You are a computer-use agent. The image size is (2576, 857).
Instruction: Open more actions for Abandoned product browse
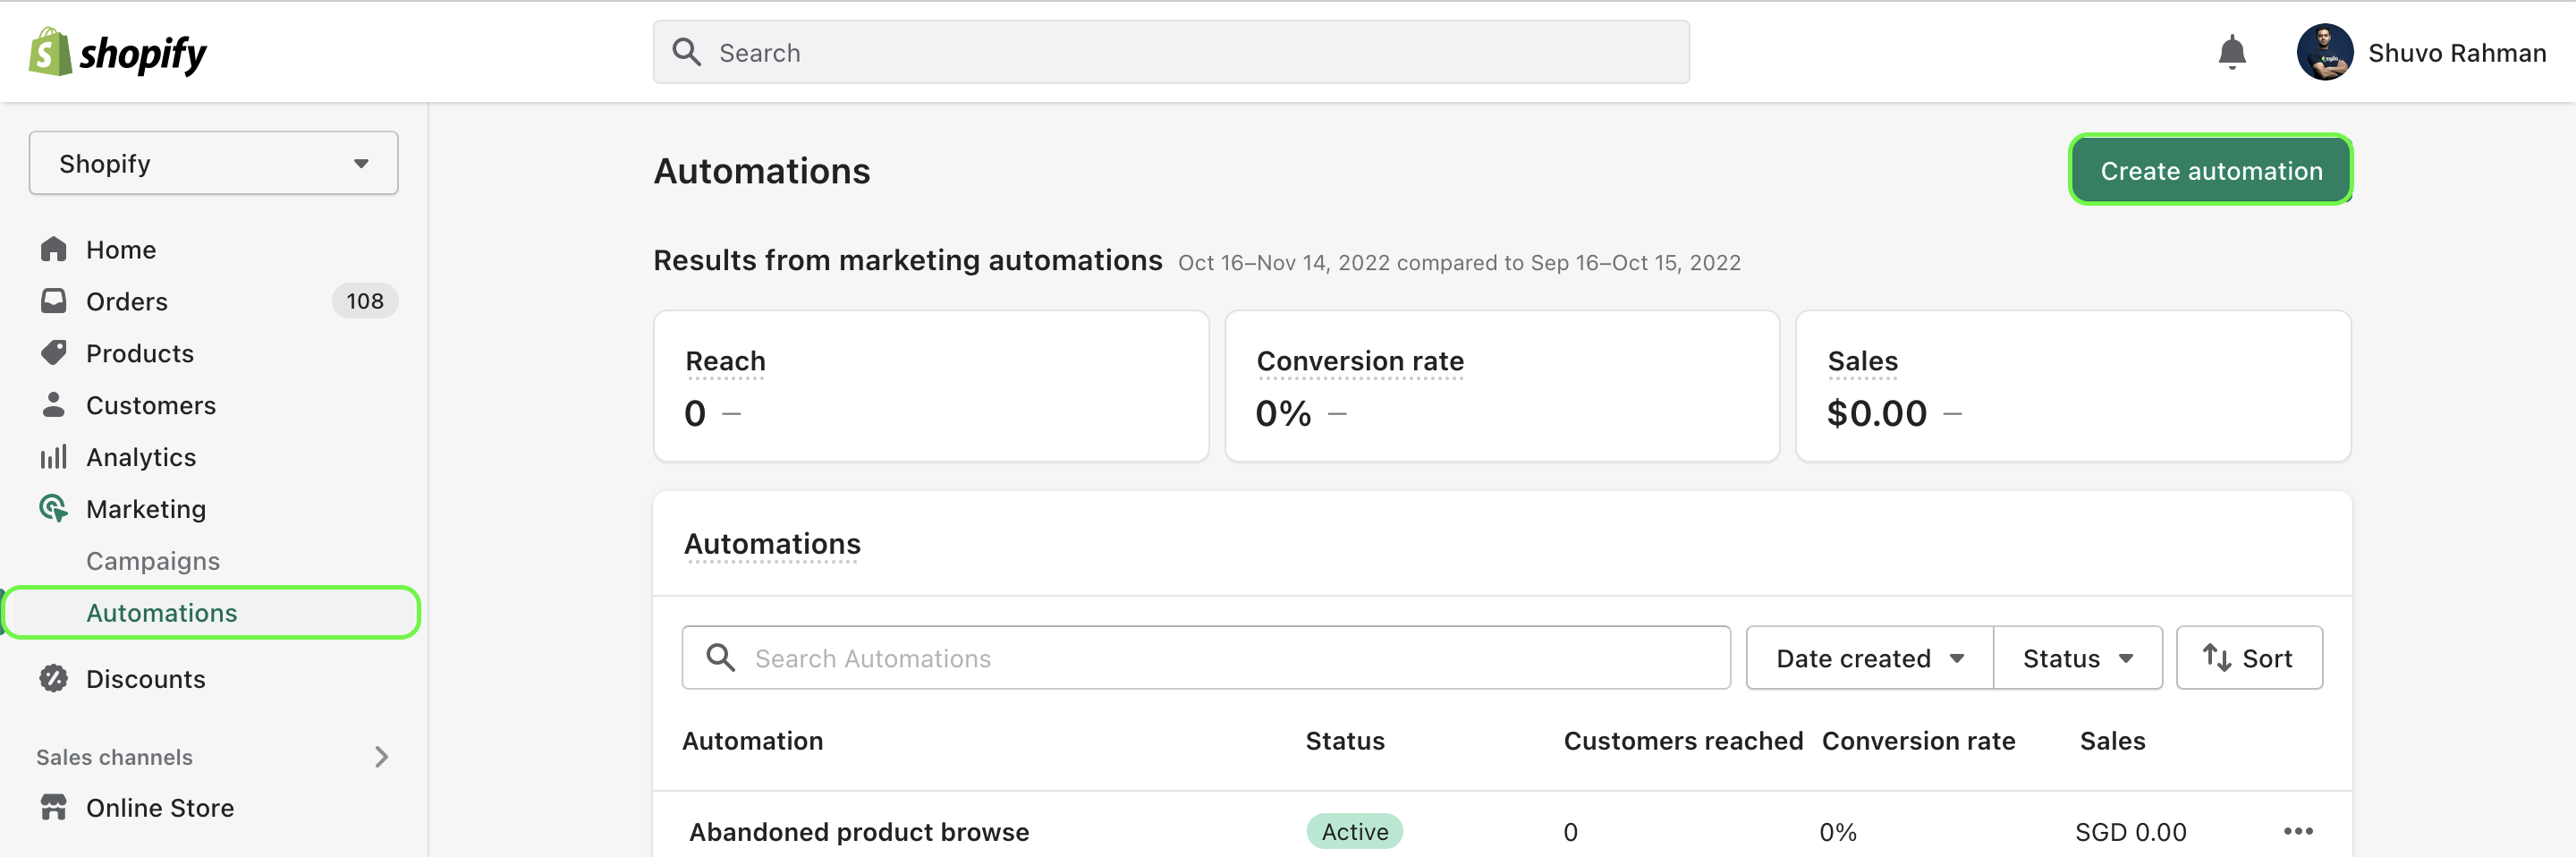click(2298, 831)
